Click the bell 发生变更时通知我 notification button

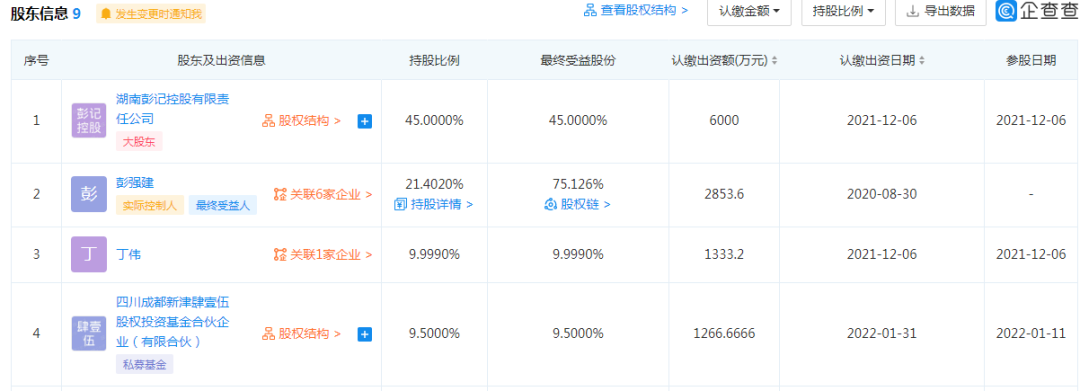(151, 13)
